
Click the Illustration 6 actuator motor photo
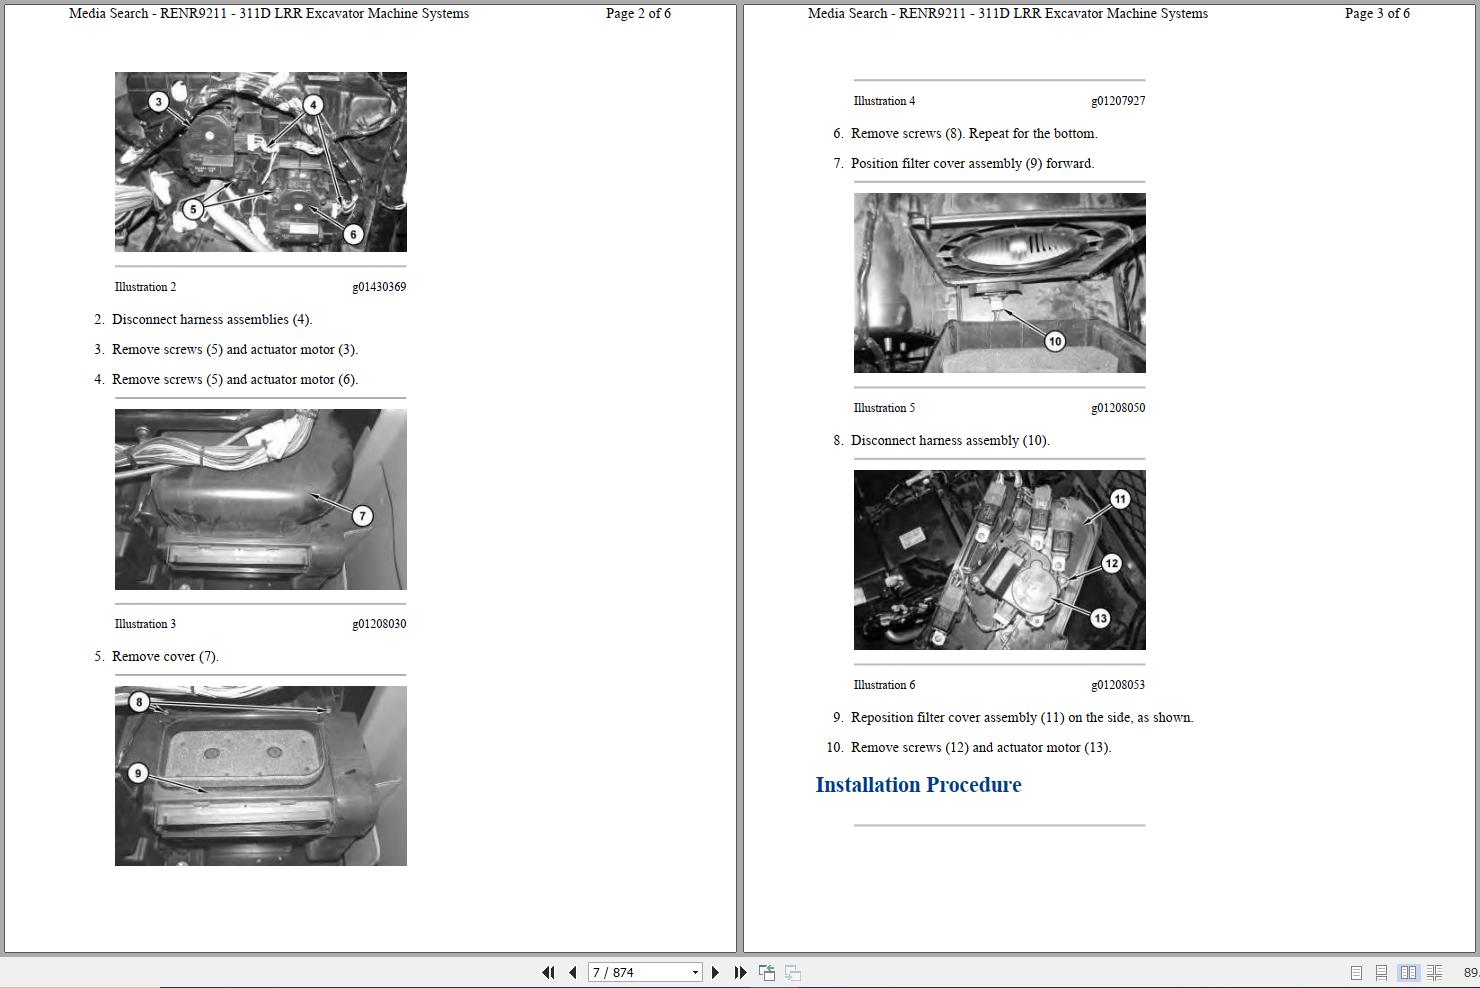pyautogui.click(x=999, y=560)
